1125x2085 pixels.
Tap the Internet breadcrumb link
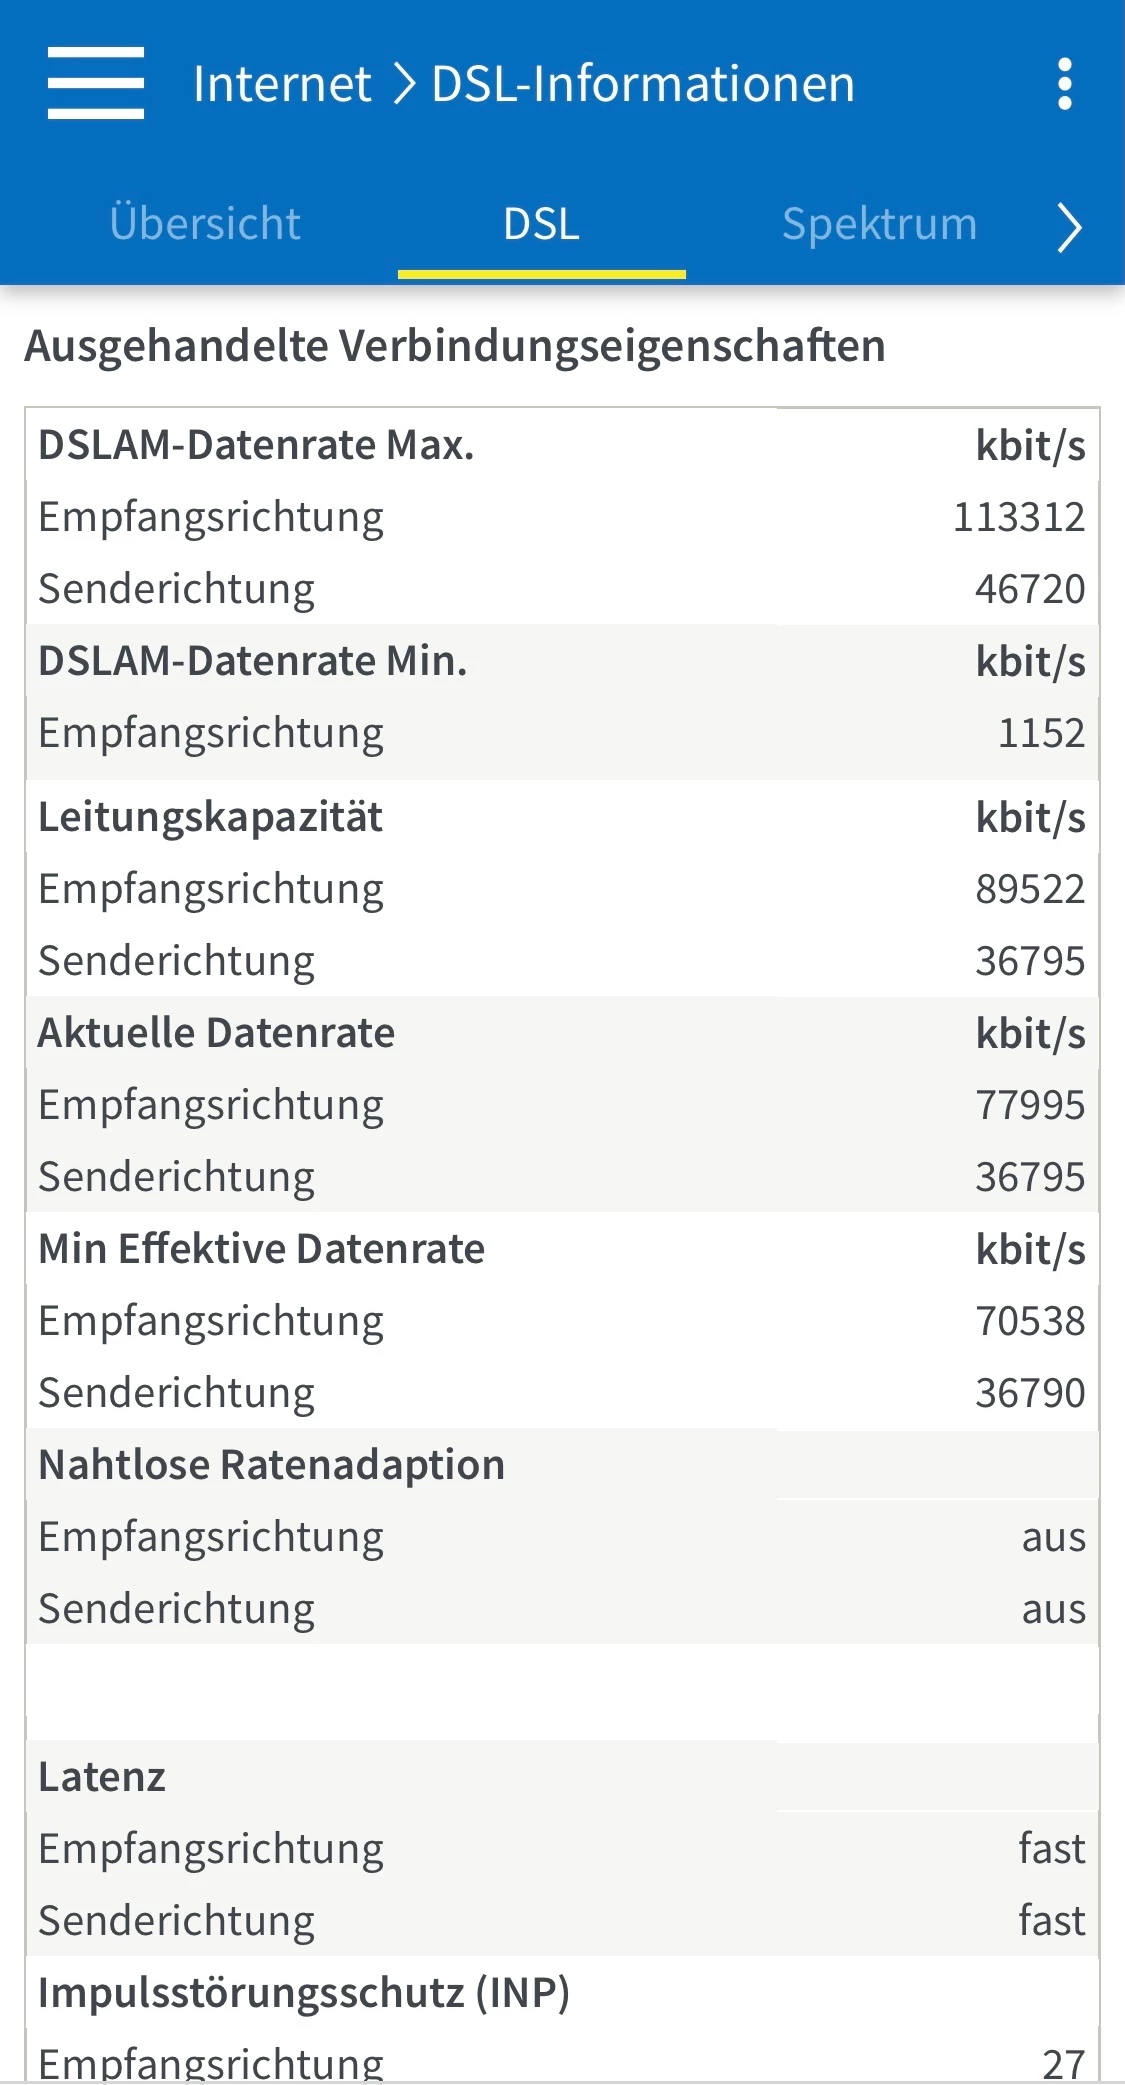282,84
